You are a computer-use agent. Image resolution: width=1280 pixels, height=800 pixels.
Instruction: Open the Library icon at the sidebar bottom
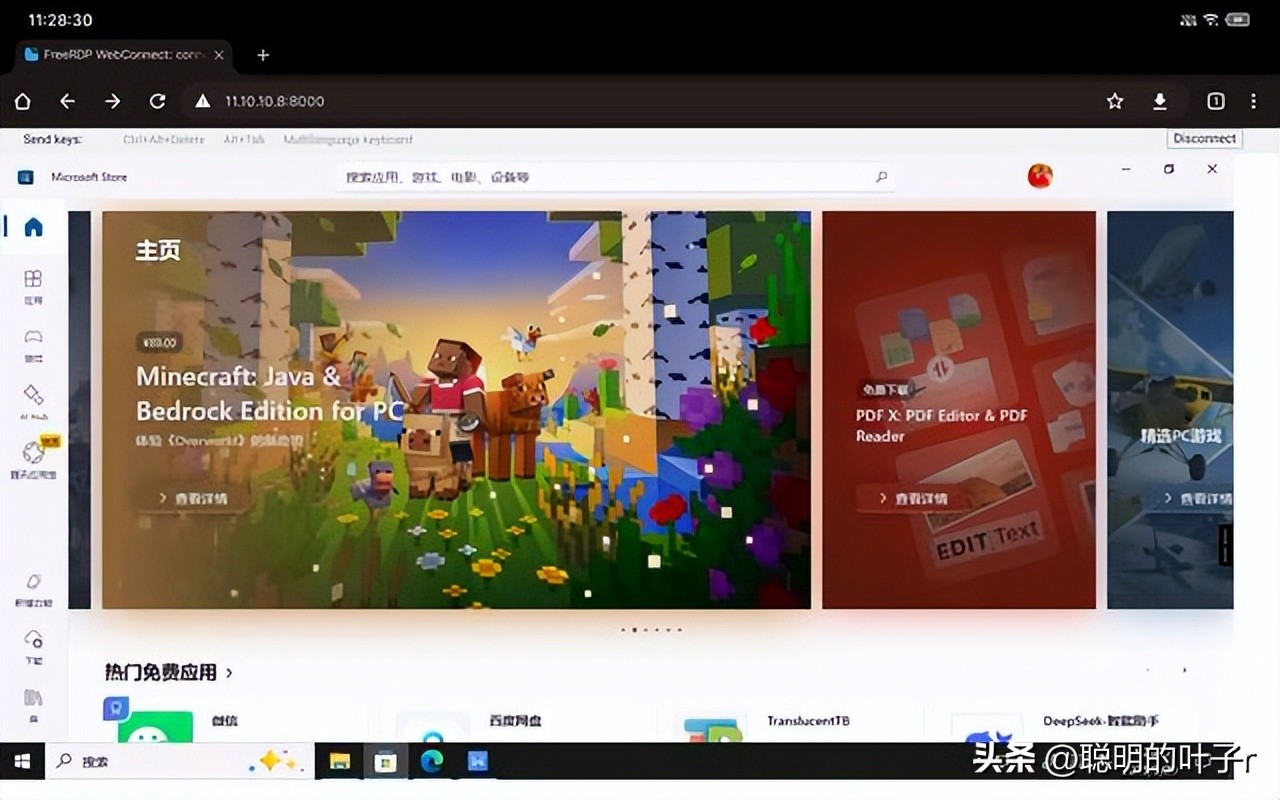tap(33, 700)
